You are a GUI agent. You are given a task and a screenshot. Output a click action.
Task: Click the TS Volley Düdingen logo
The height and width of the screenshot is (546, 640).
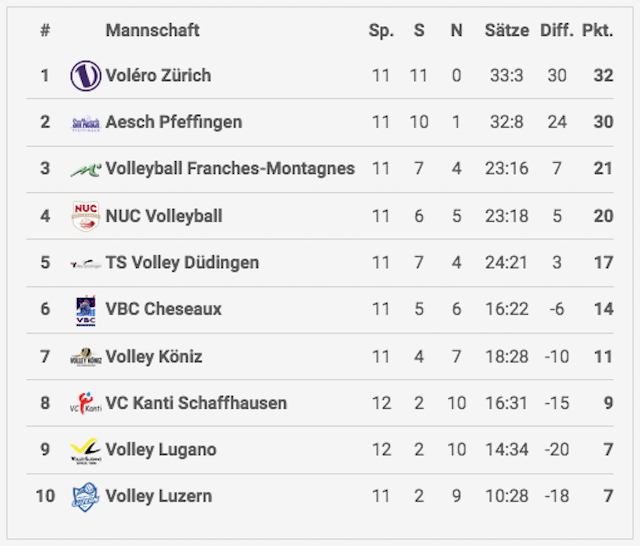click(86, 264)
